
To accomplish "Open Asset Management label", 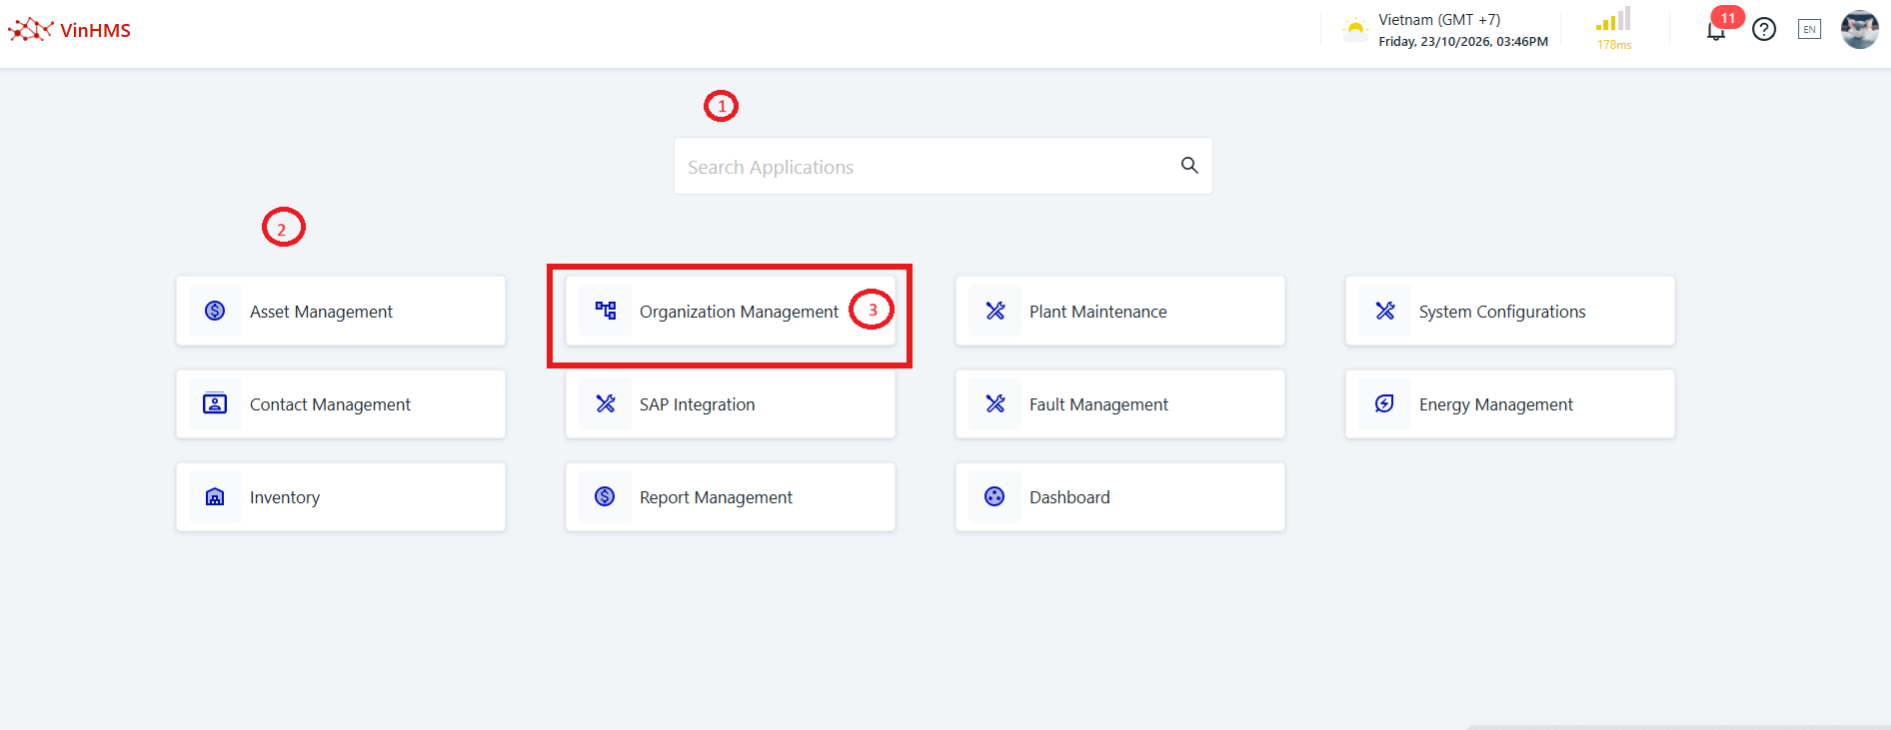I will point(321,312).
